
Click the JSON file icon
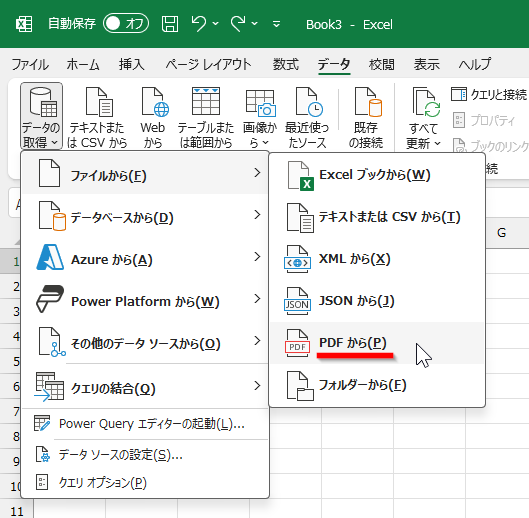click(x=297, y=301)
